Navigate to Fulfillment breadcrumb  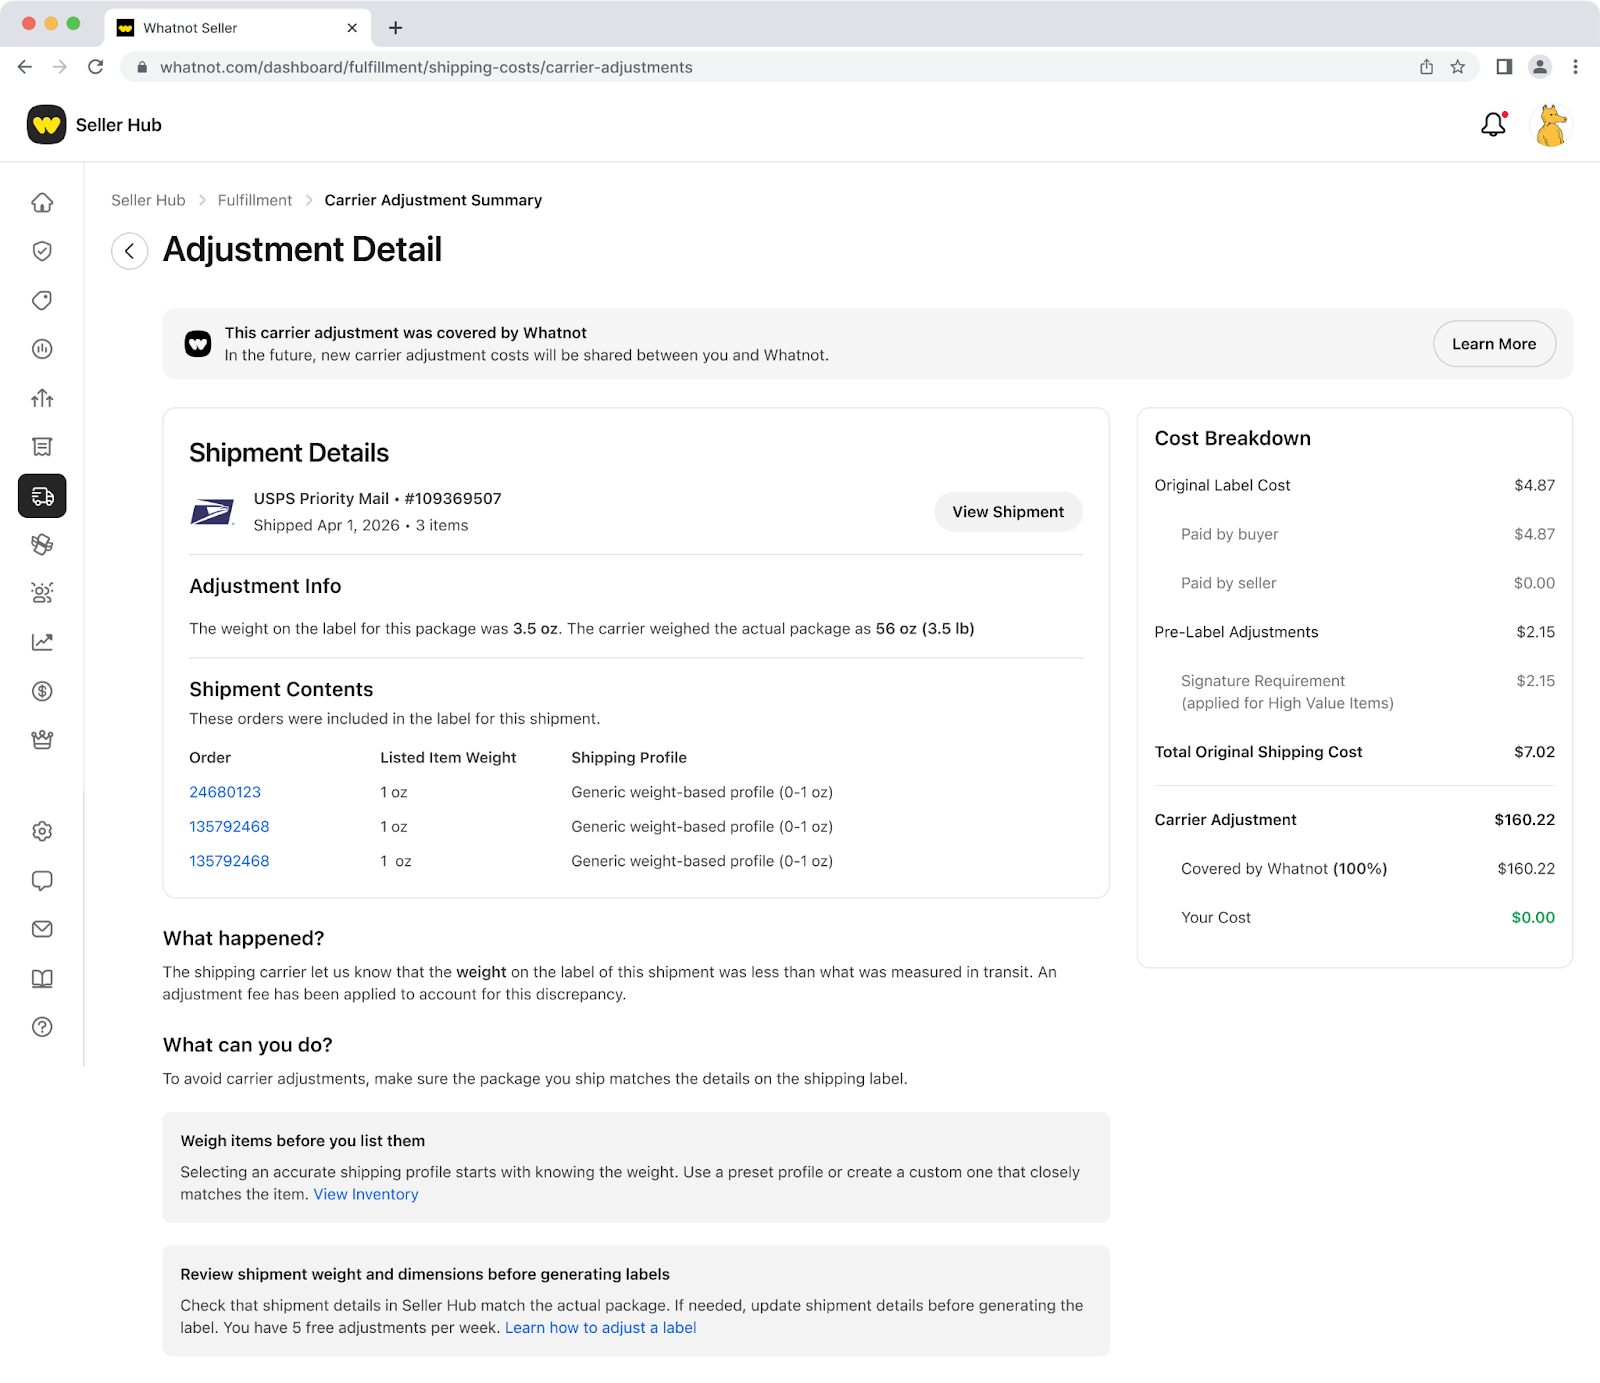[x=255, y=200]
